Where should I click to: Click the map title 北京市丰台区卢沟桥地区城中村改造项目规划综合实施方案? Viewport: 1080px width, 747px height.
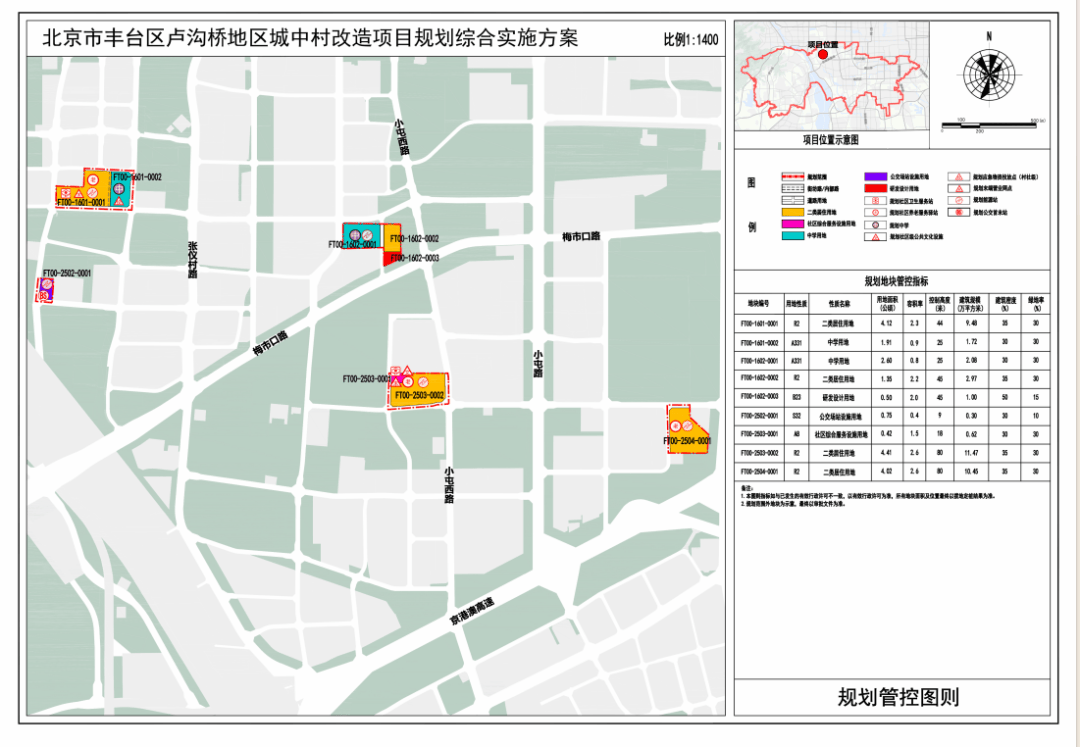click(310, 38)
